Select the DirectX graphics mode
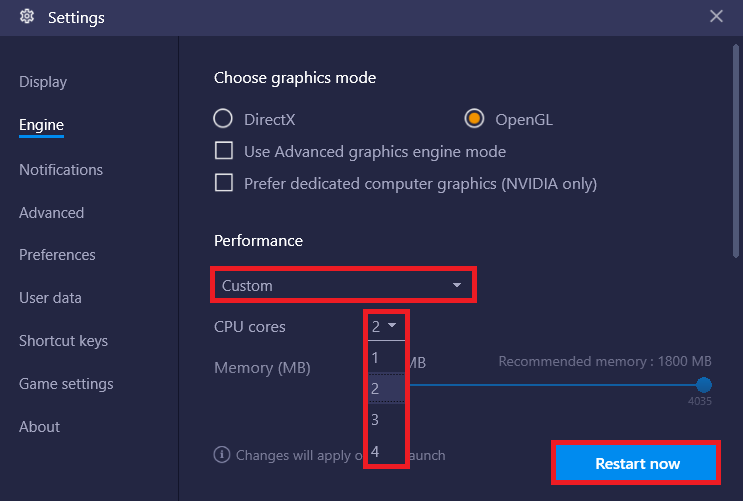 [x=223, y=119]
